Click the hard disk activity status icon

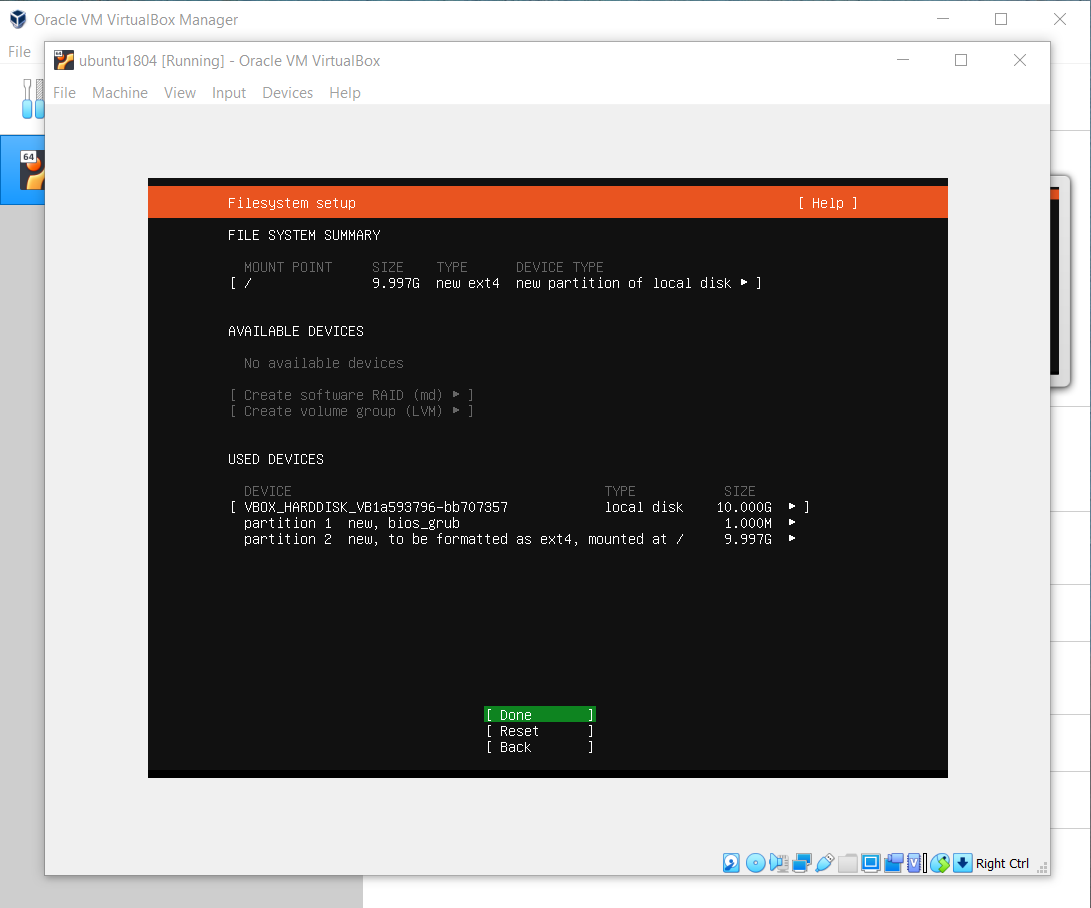[732, 863]
